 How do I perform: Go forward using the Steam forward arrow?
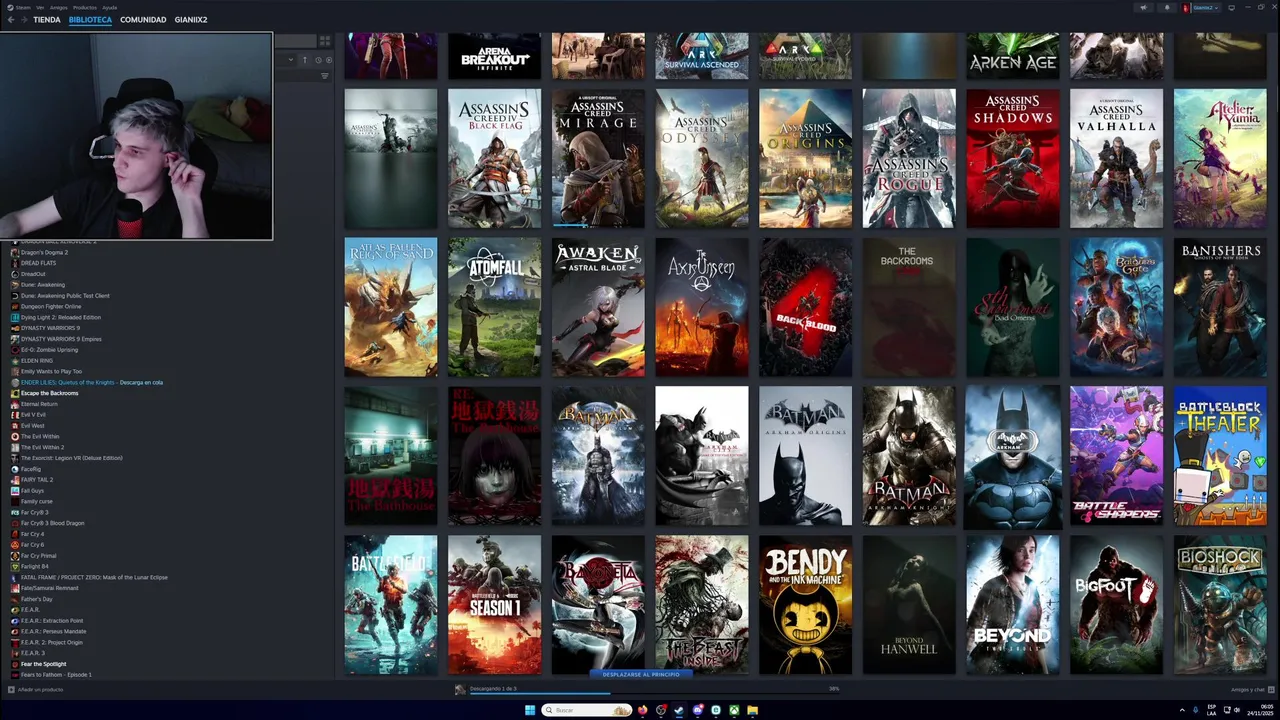[x=24, y=19]
